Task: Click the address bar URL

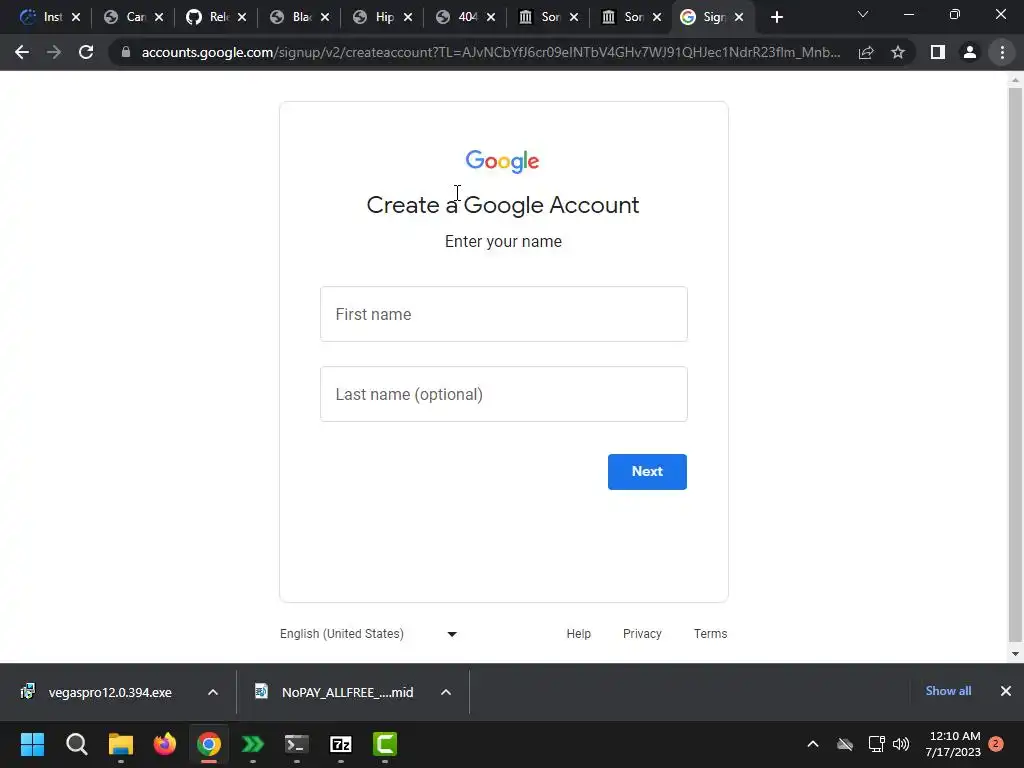Action: (491, 52)
